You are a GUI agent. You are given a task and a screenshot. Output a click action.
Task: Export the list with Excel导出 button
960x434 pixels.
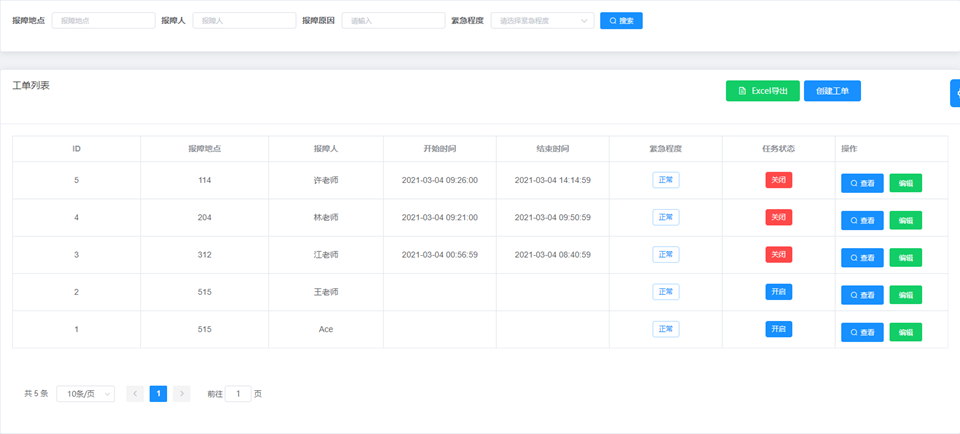coord(762,91)
